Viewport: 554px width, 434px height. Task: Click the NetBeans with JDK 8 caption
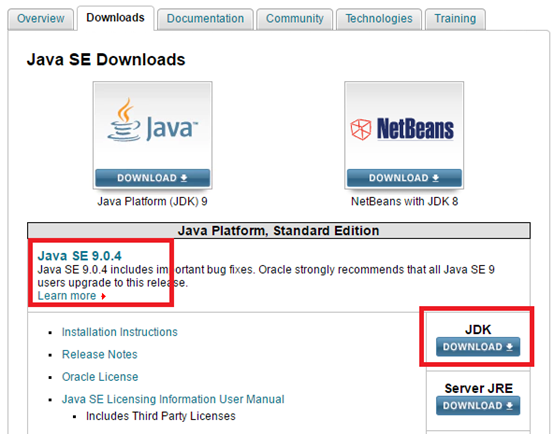pos(405,201)
